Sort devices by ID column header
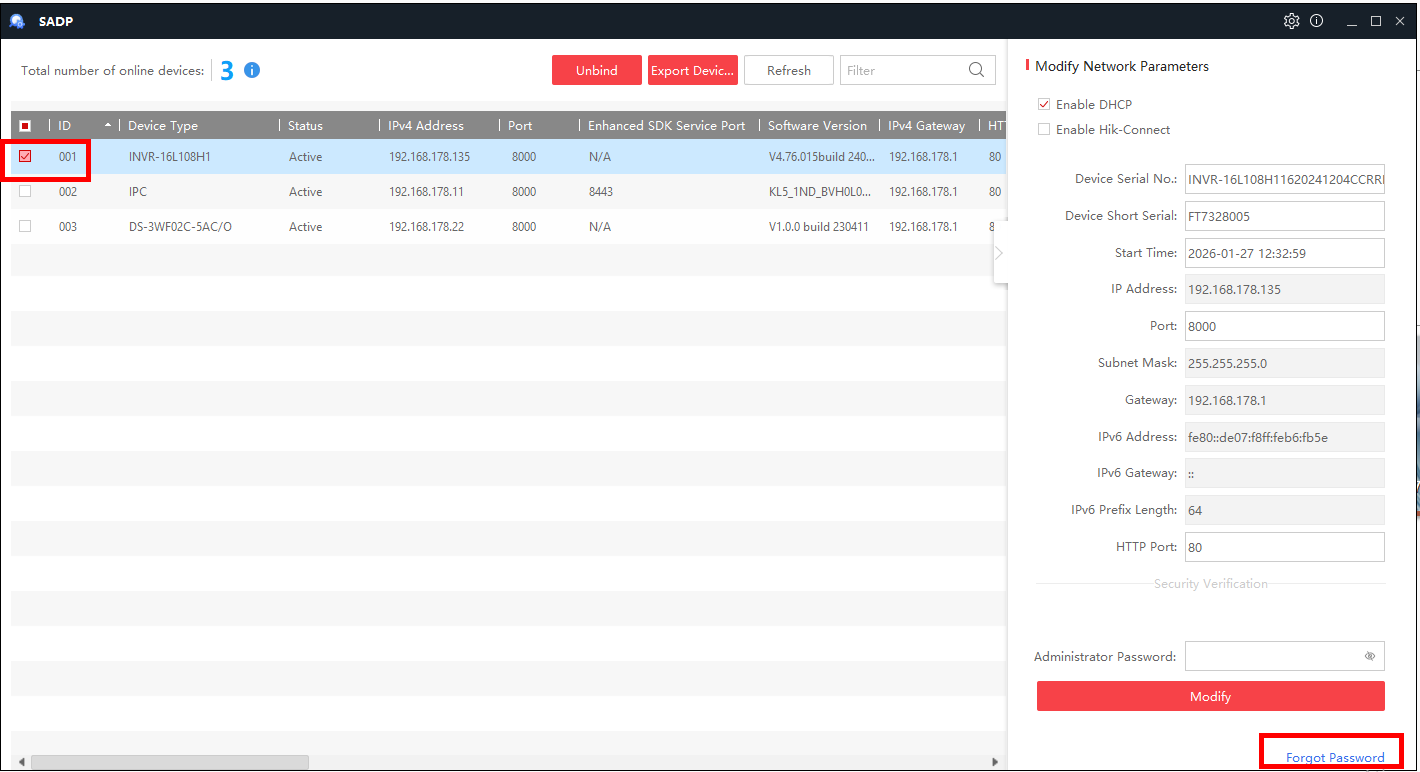Screen dimensions: 1420x772 (66, 126)
